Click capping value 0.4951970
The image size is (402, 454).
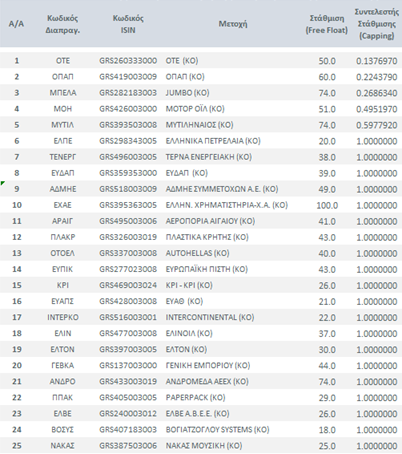click(x=377, y=109)
